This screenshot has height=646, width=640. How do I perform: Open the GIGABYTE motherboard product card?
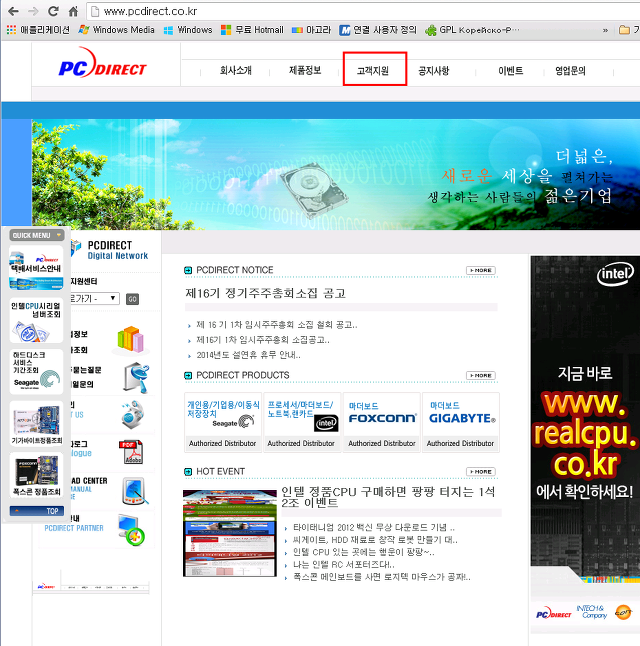[x=461, y=422]
